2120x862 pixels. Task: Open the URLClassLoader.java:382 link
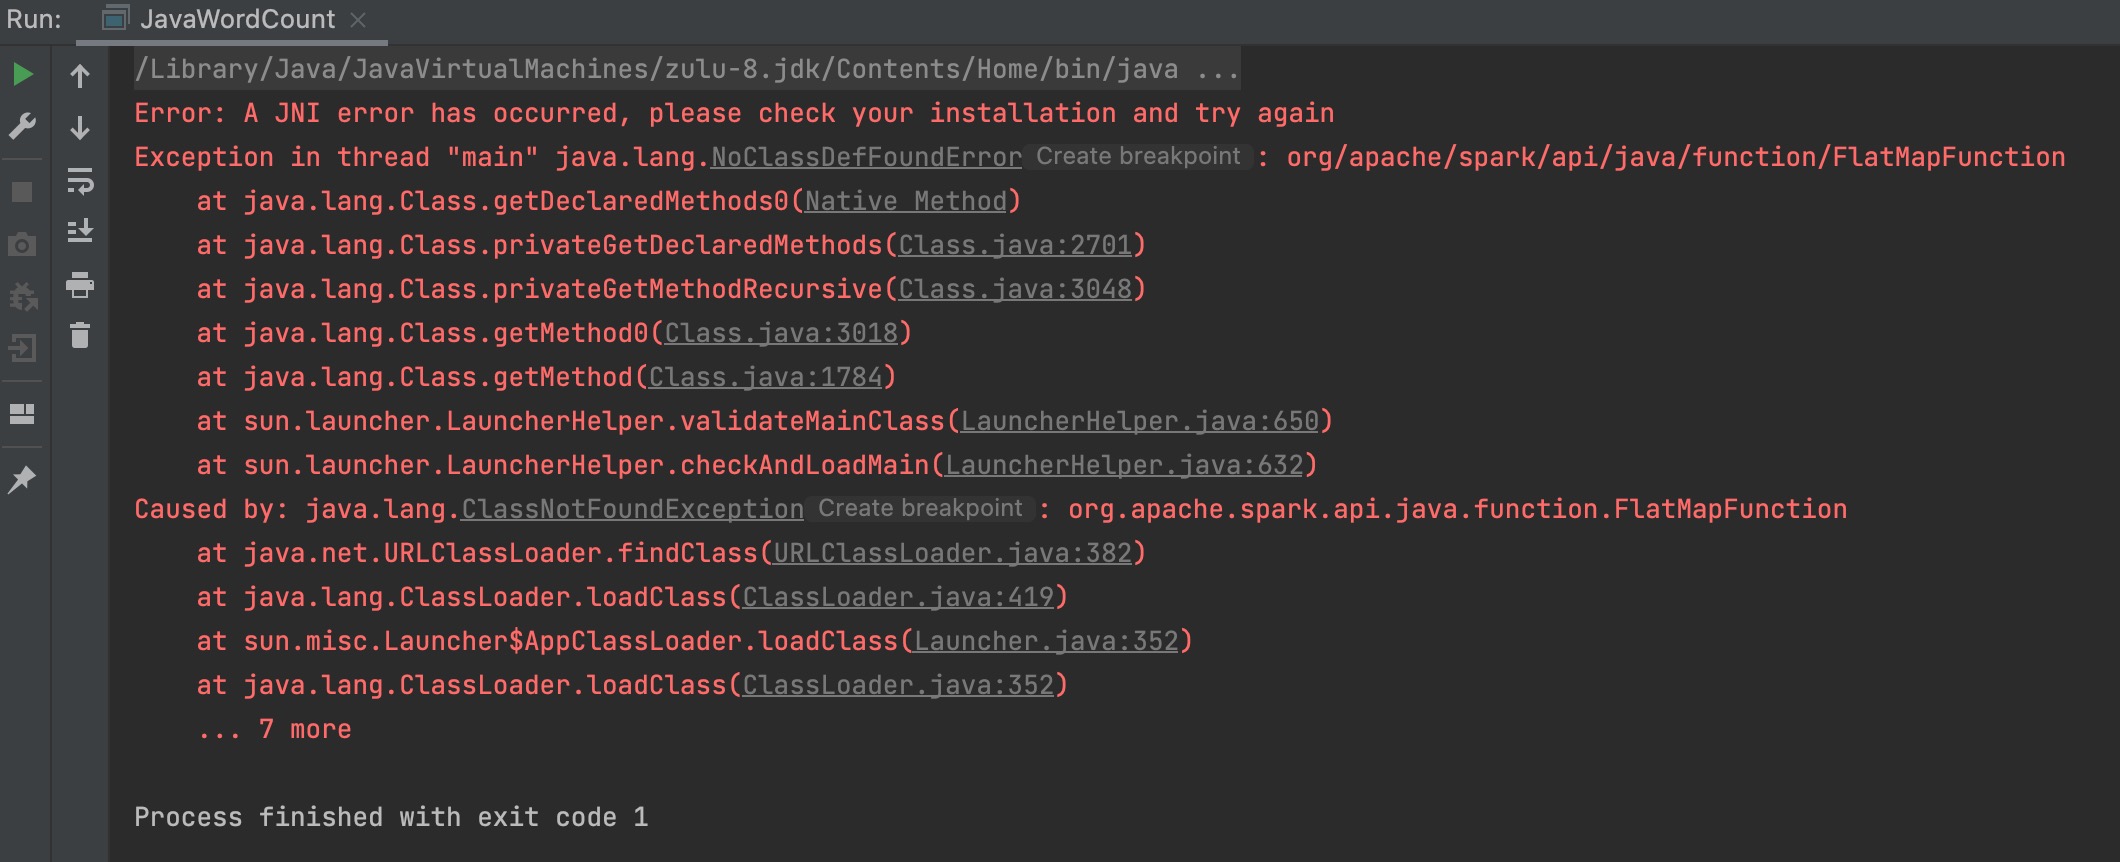(953, 553)
